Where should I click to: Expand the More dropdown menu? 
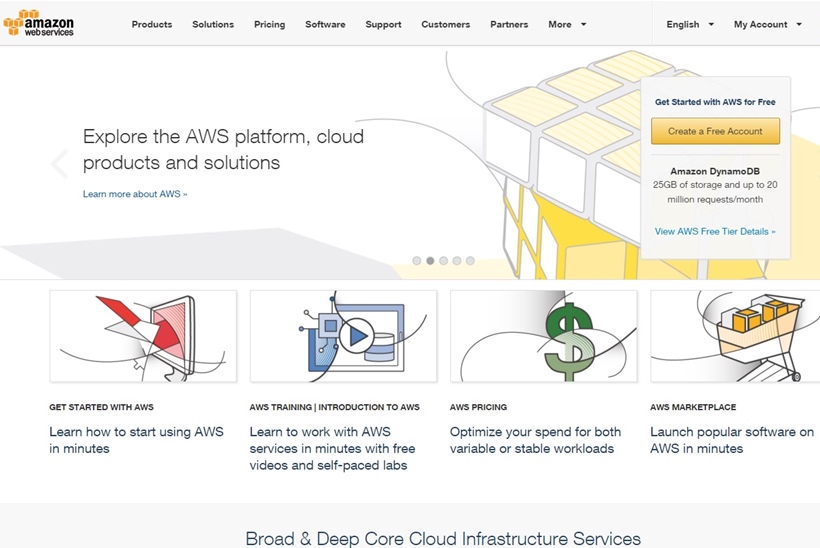coord(567,24)
